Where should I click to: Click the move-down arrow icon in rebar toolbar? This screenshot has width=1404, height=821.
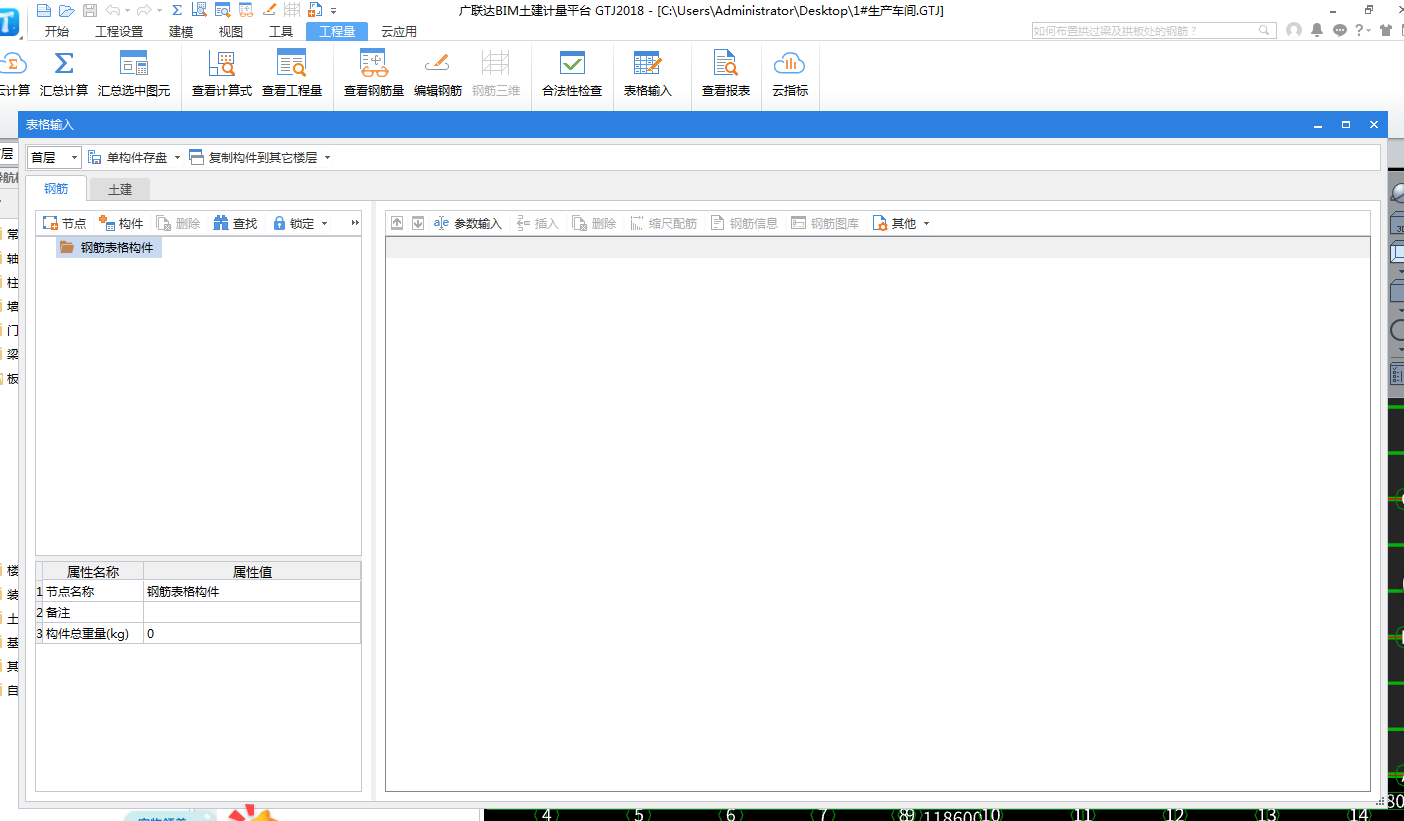[x=418, y=223]
